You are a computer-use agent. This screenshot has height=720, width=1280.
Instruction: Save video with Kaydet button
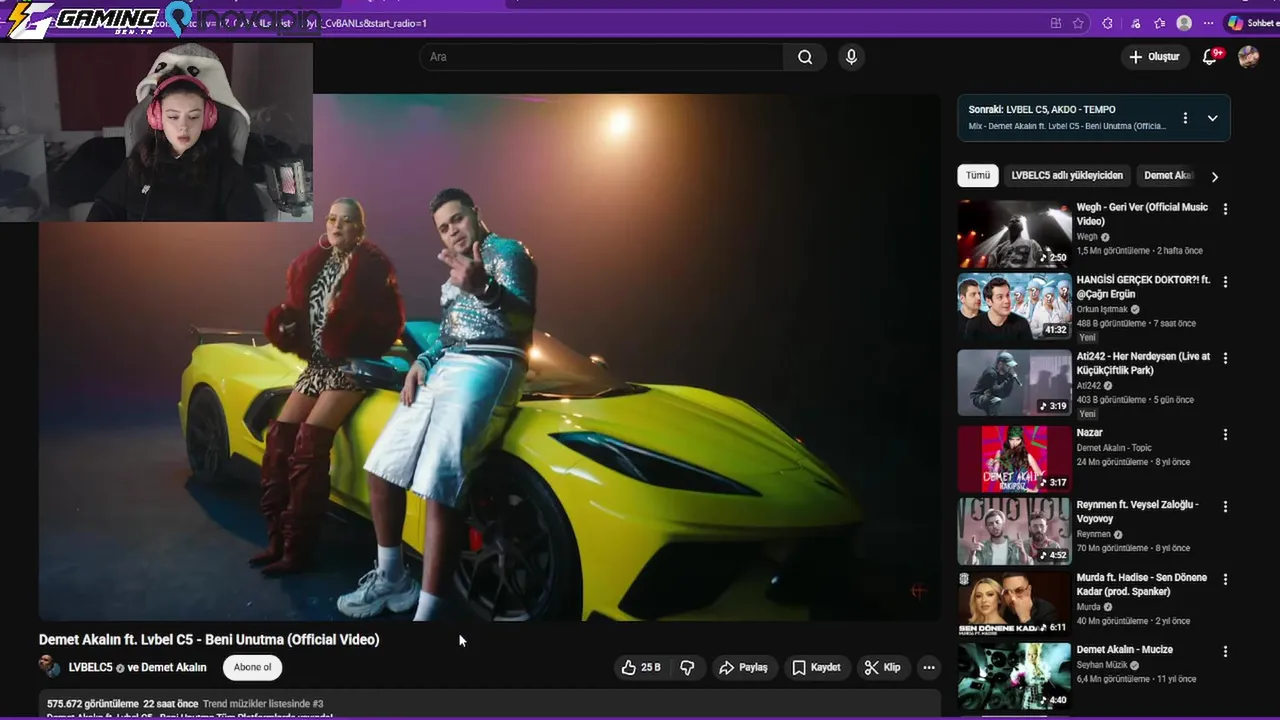click(816, 667)
